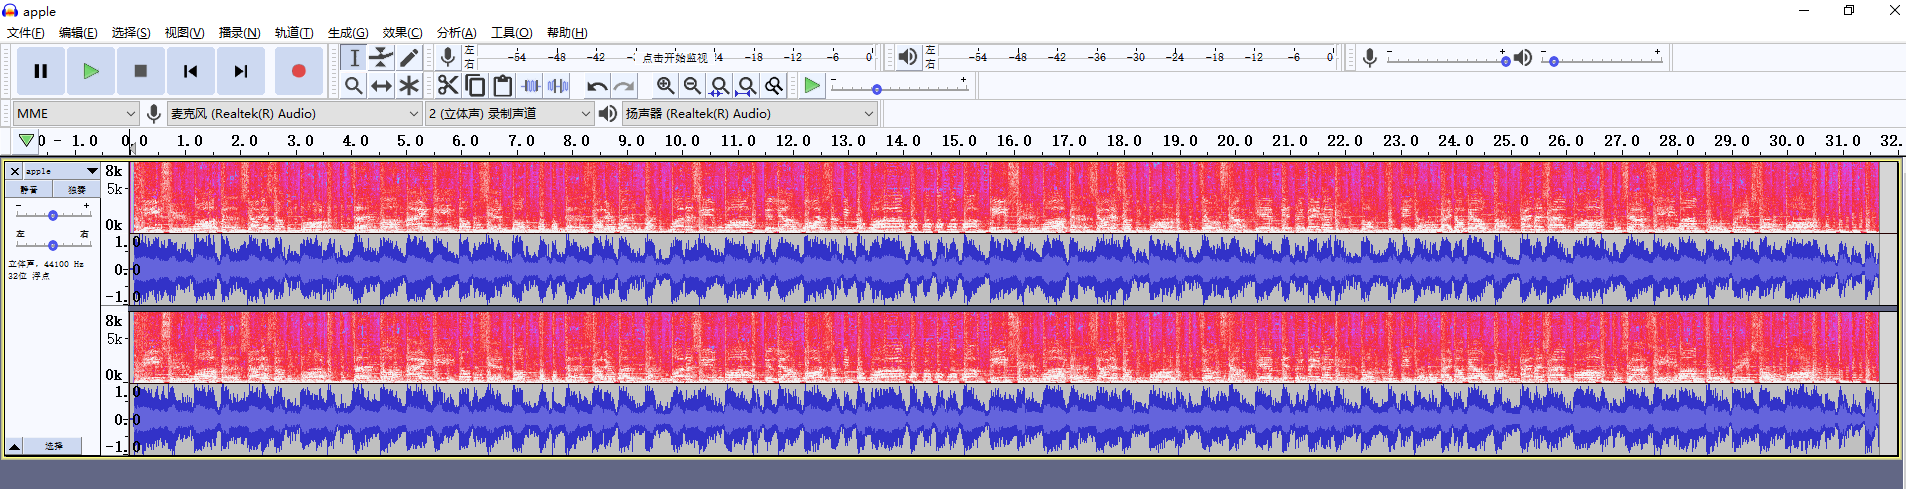1906x489 pixels.
Task: Solo the apple track (独奏)
Action: (77, 189)
